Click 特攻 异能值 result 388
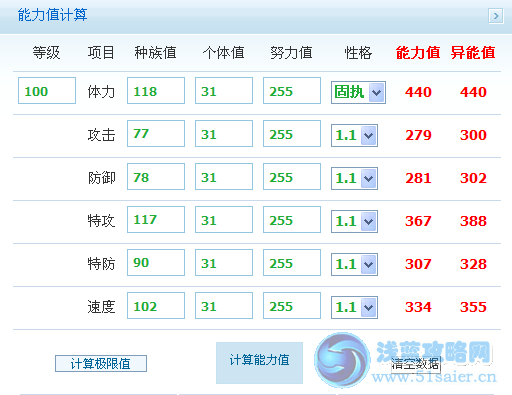The height and width of the screenshot is (395, 512). (x=473, y=221)
